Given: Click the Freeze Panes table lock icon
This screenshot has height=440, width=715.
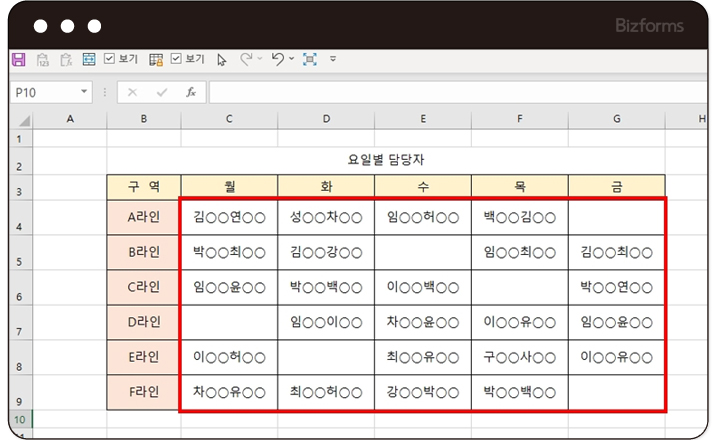Looking at the screenshot, I should click(x=156, y=60).
